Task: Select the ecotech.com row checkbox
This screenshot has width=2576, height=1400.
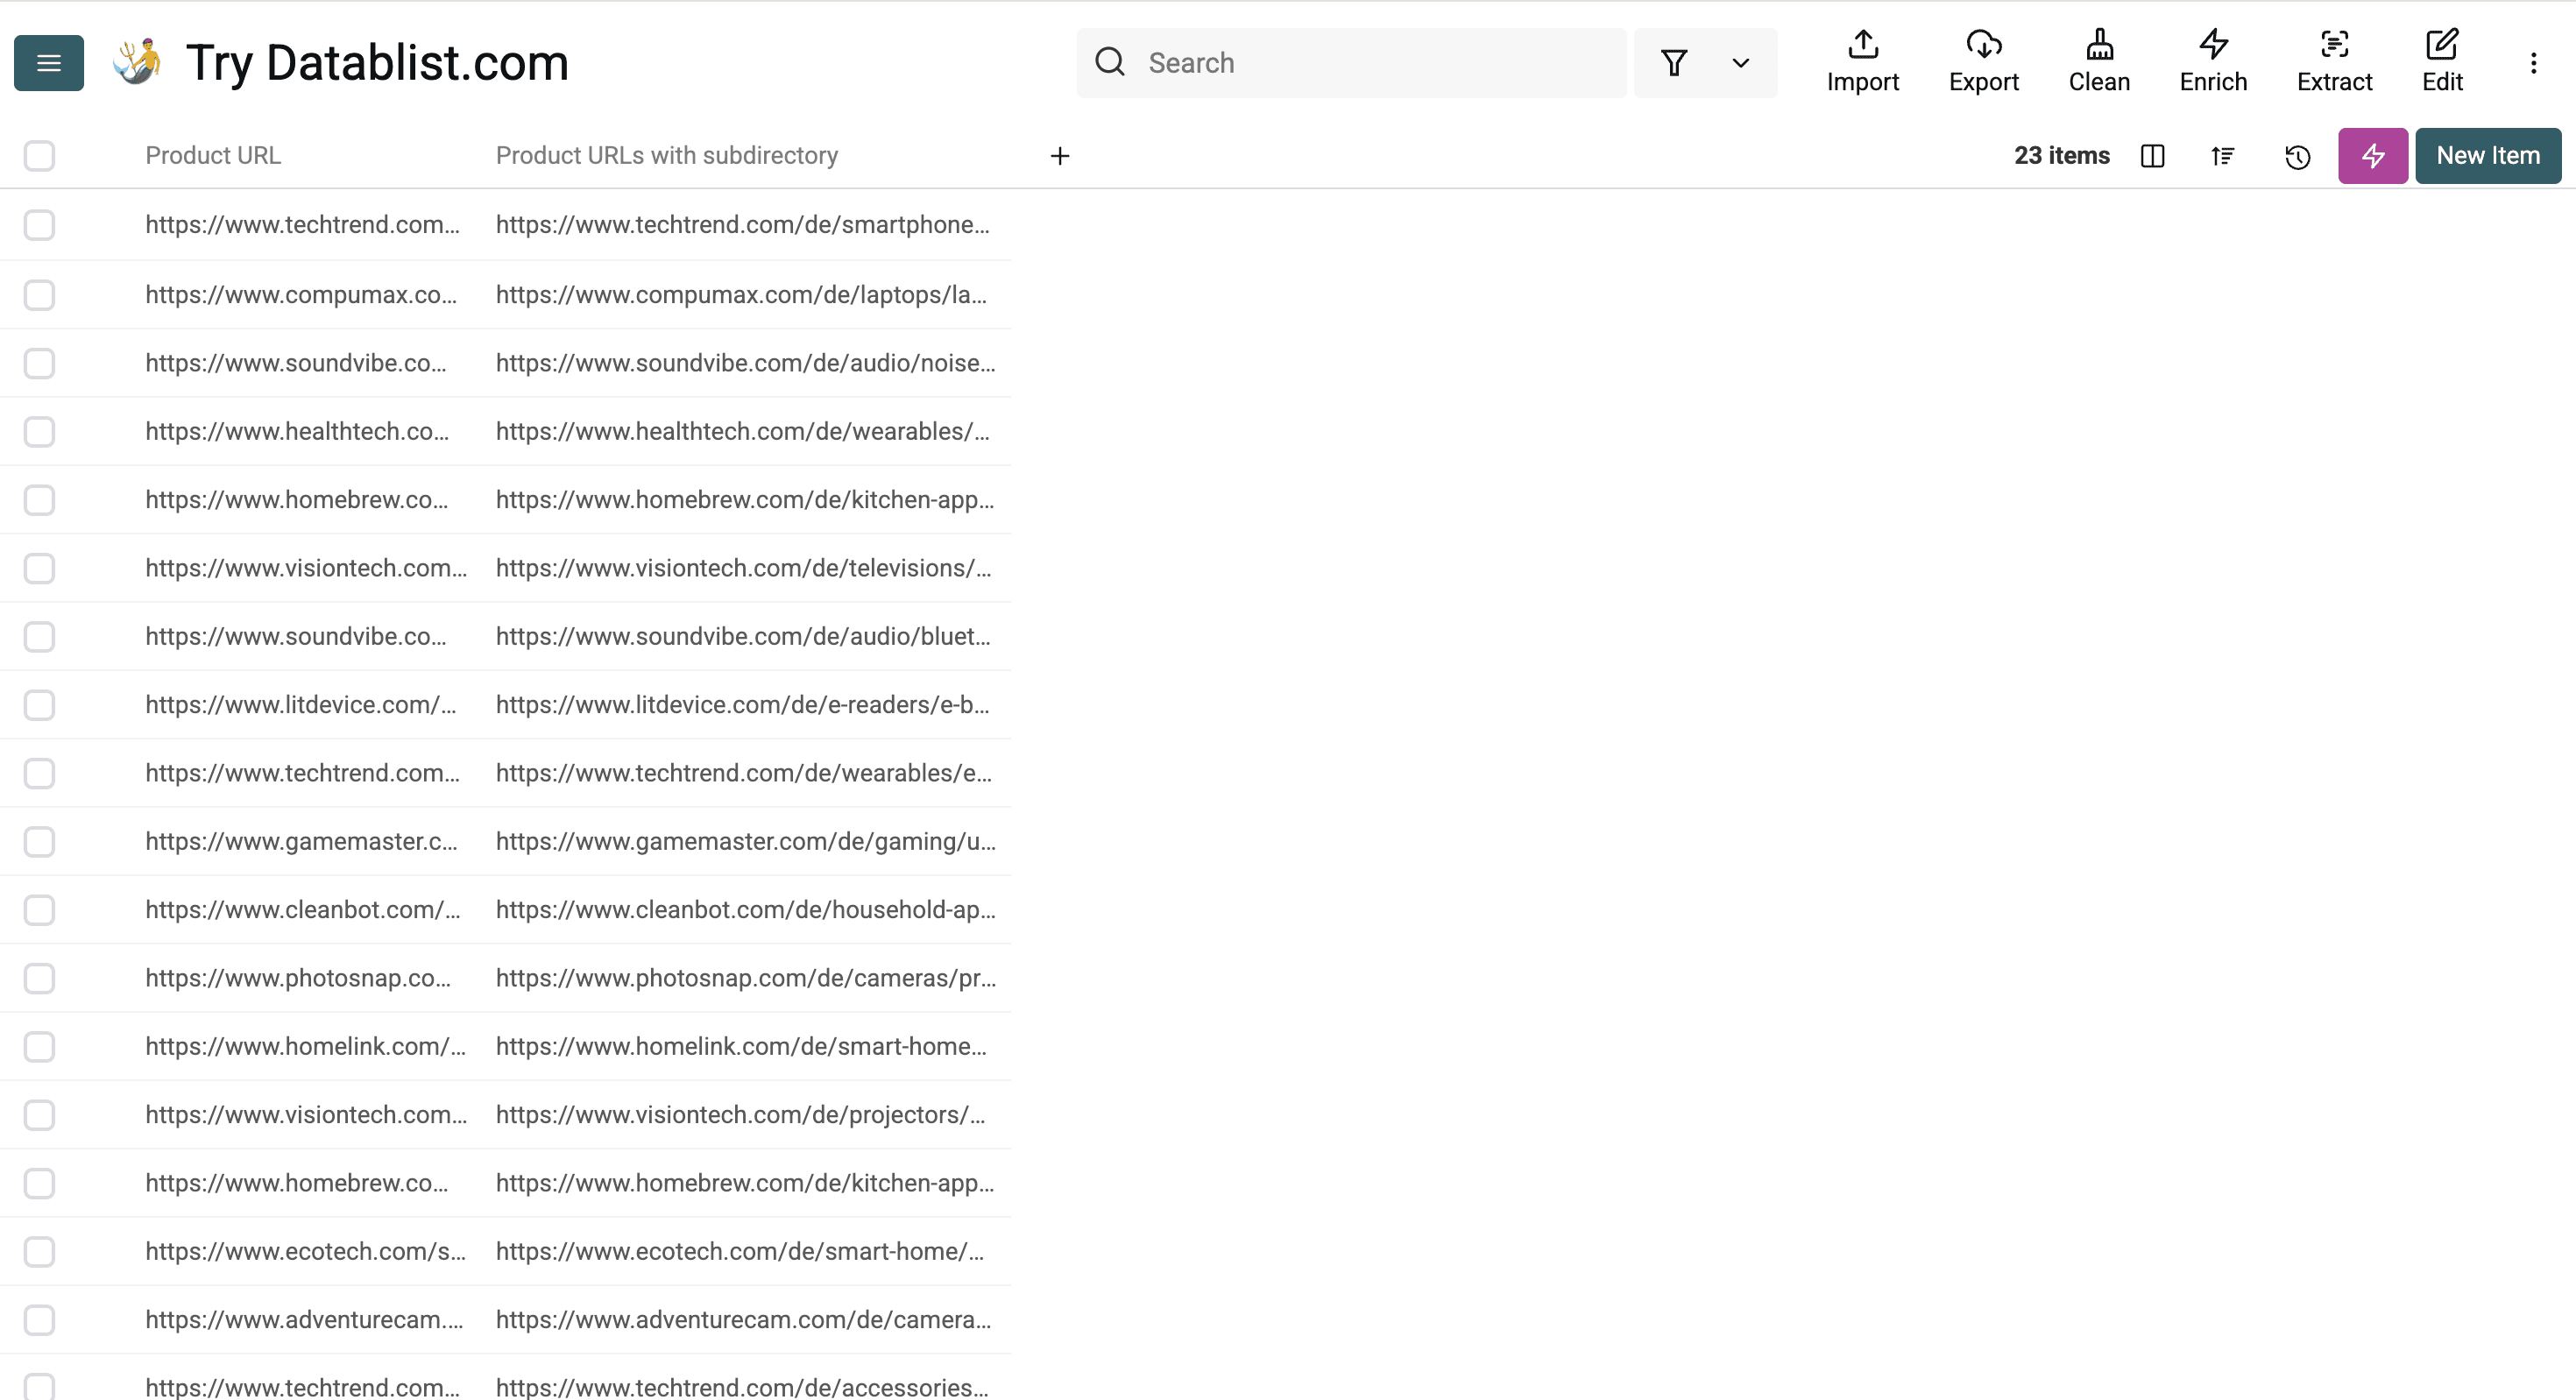Action: pyautogui.click(x=39, y=1251)
